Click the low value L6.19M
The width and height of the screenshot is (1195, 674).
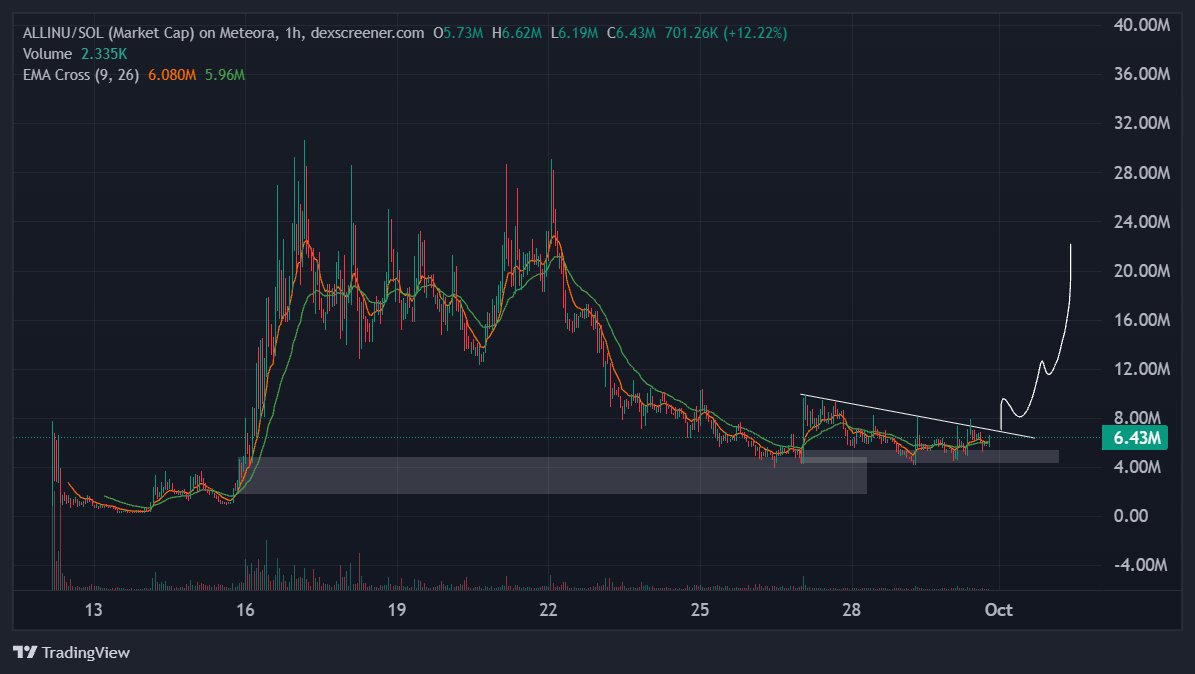click(x=574, y=33)
